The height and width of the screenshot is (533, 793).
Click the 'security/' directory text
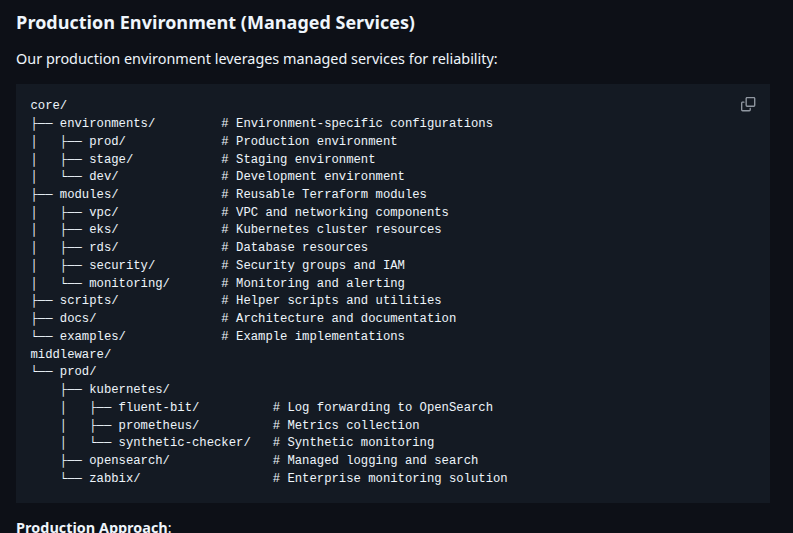click(x=122, y=265)
